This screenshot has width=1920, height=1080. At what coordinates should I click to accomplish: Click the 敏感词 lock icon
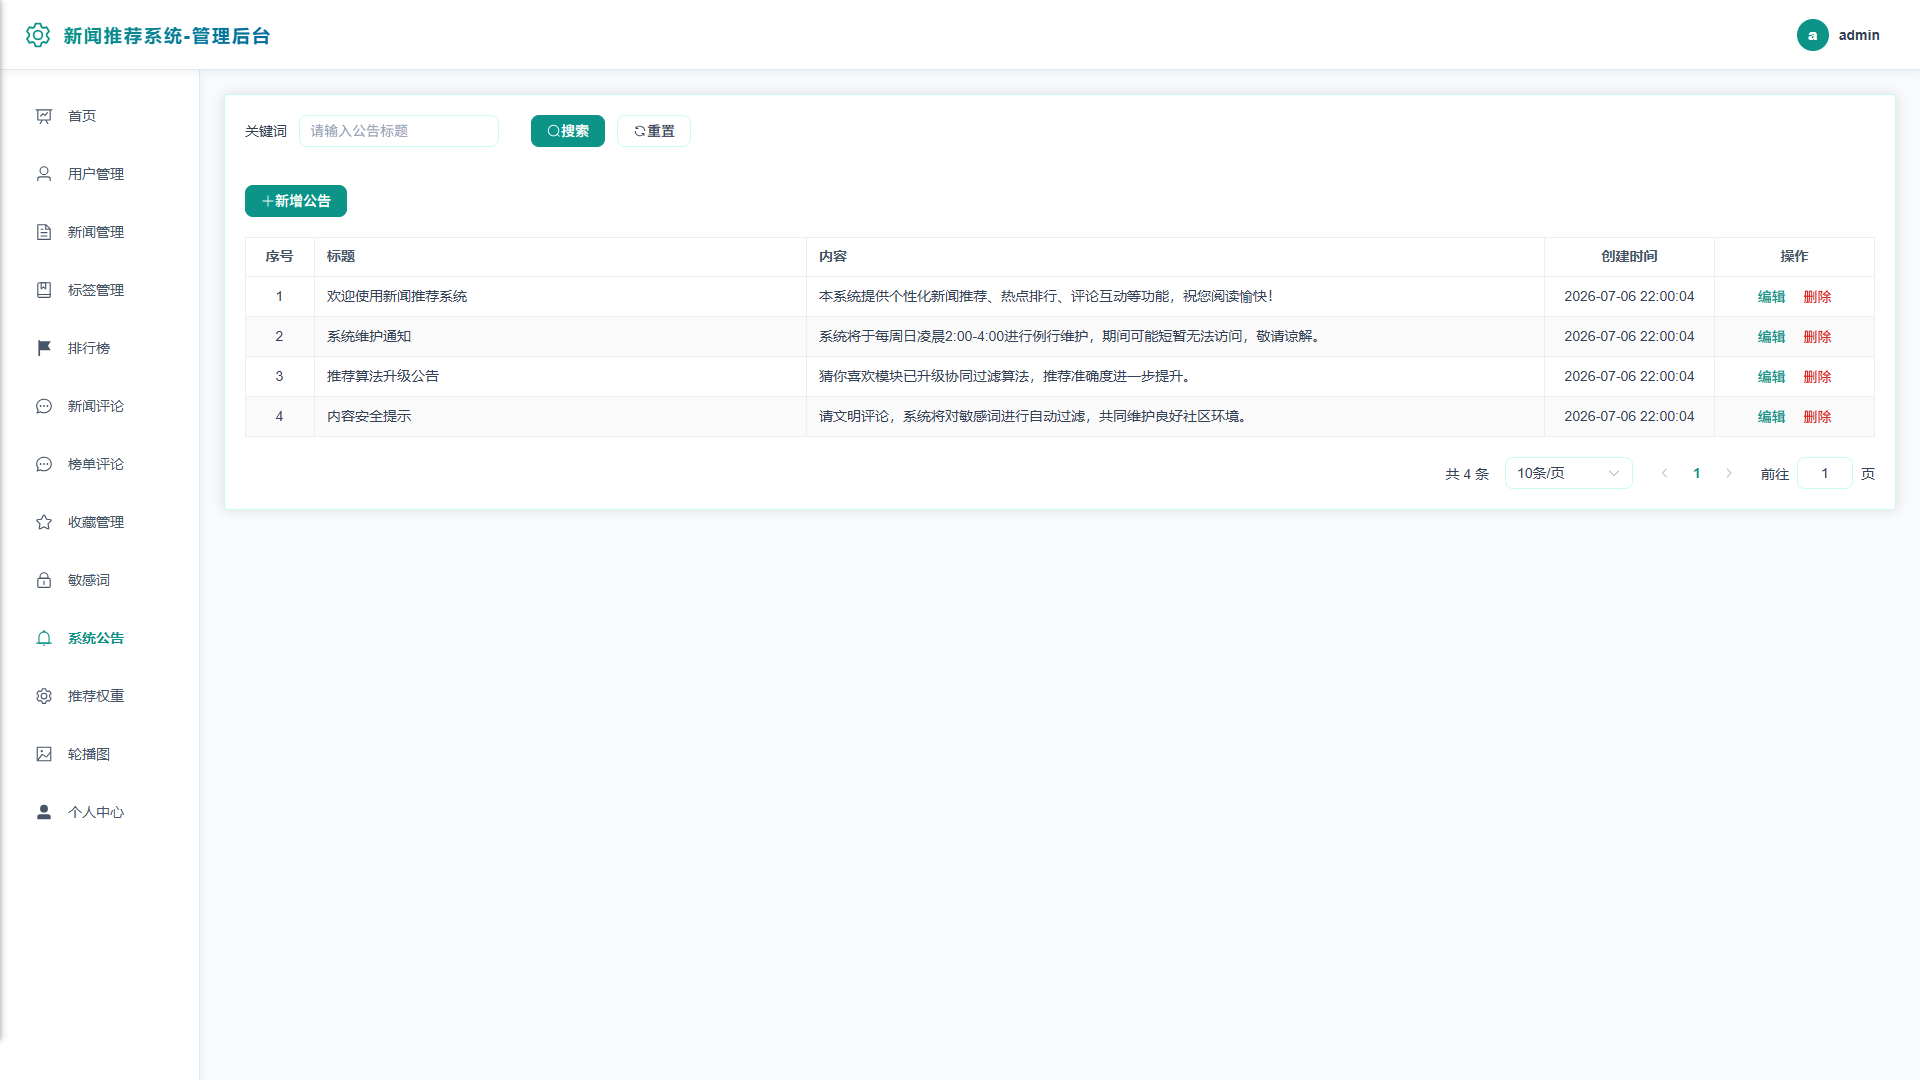44,580
